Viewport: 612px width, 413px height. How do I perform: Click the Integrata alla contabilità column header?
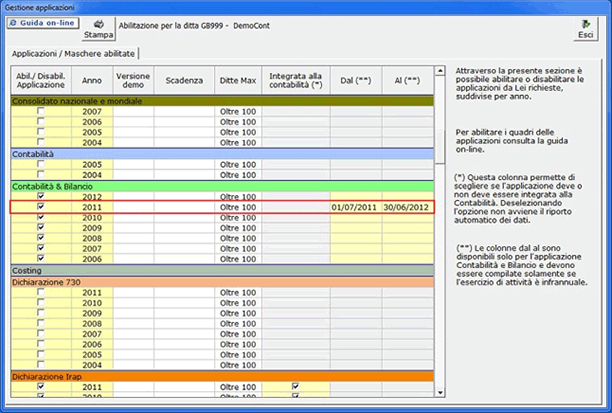point(296,80)
